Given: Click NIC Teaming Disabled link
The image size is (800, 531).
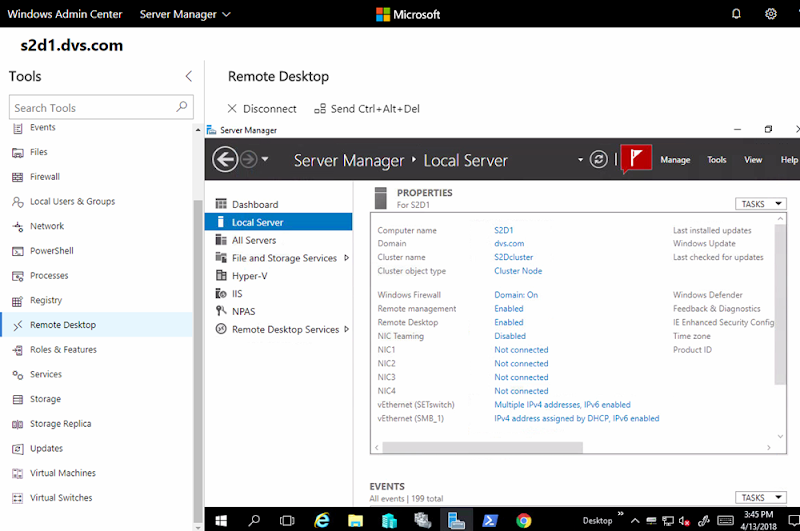Looking at the screenshot, I should [510, 336].
